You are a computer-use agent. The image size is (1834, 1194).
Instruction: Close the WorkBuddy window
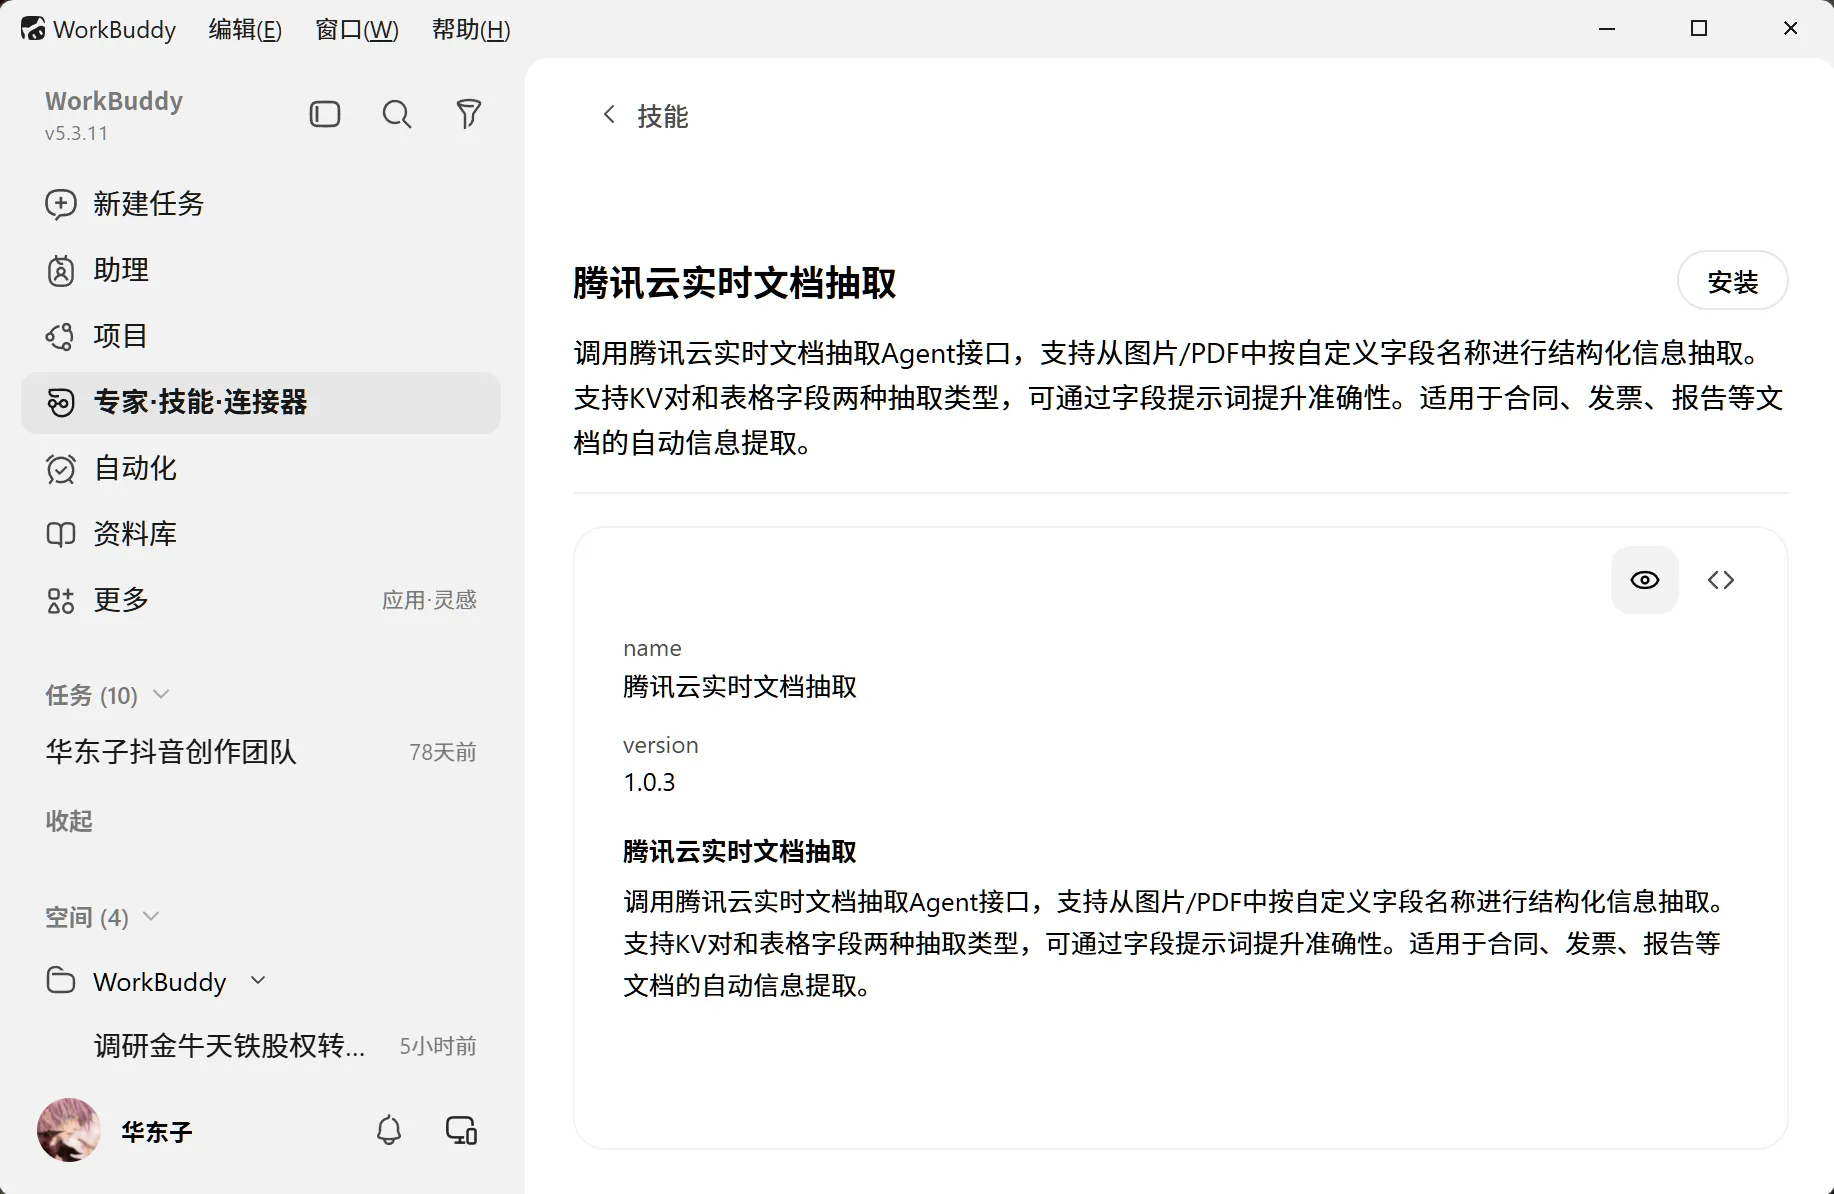tap(1790, 28)
